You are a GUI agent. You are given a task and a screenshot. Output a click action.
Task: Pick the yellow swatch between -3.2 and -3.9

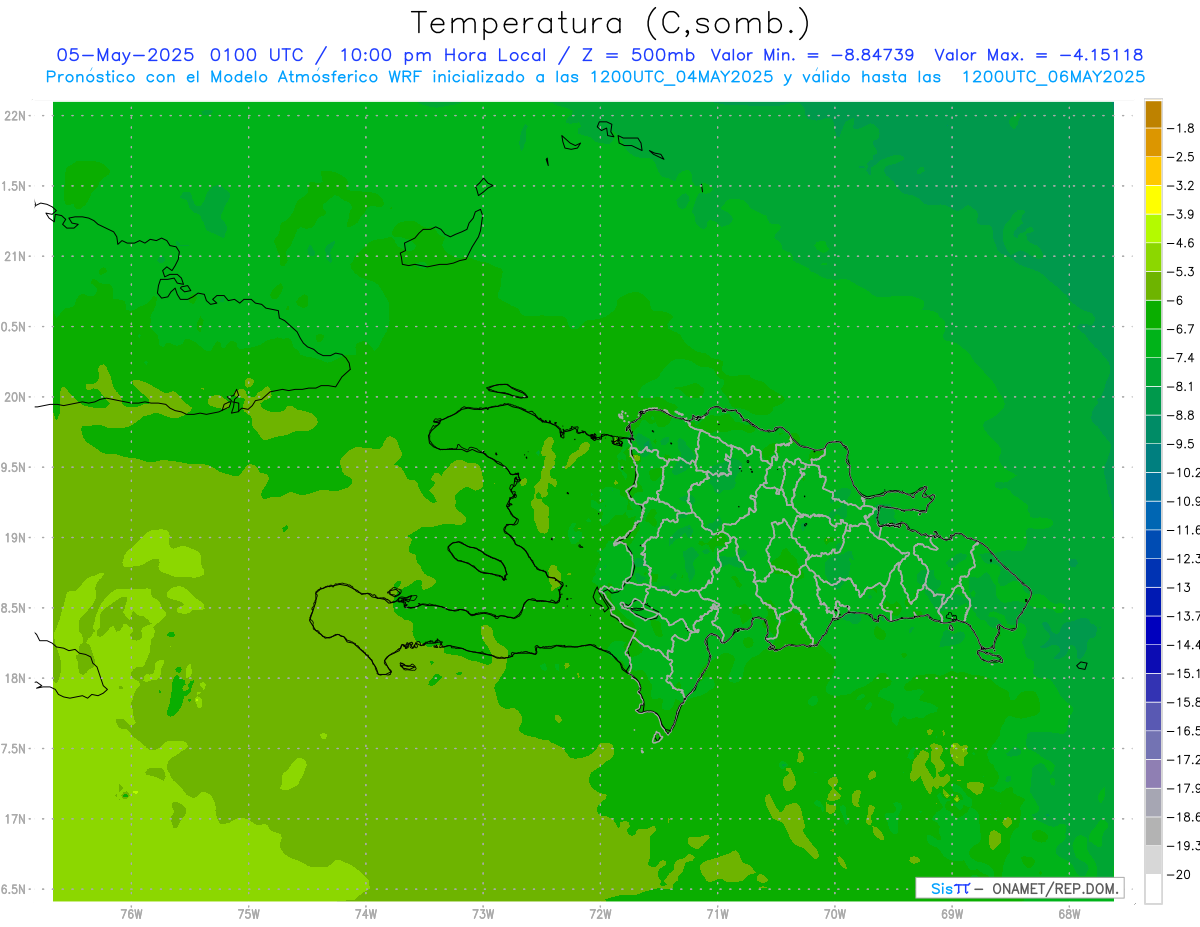(x=1153, y=200)
